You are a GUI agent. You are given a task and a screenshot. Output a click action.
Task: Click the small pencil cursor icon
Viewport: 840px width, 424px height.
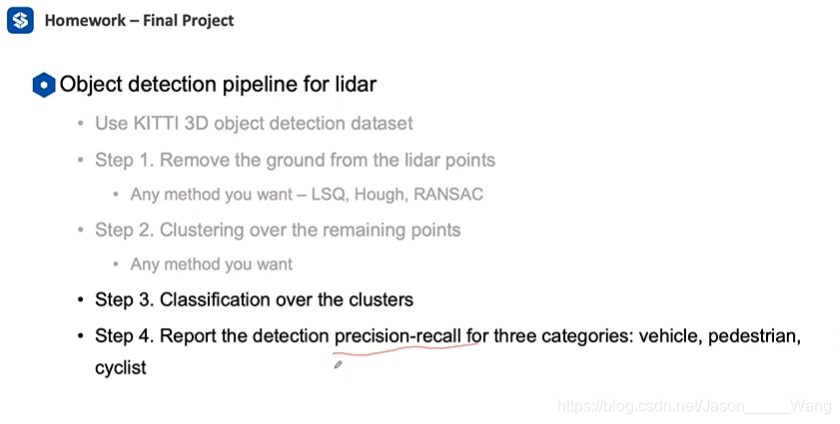click(338, 365)
